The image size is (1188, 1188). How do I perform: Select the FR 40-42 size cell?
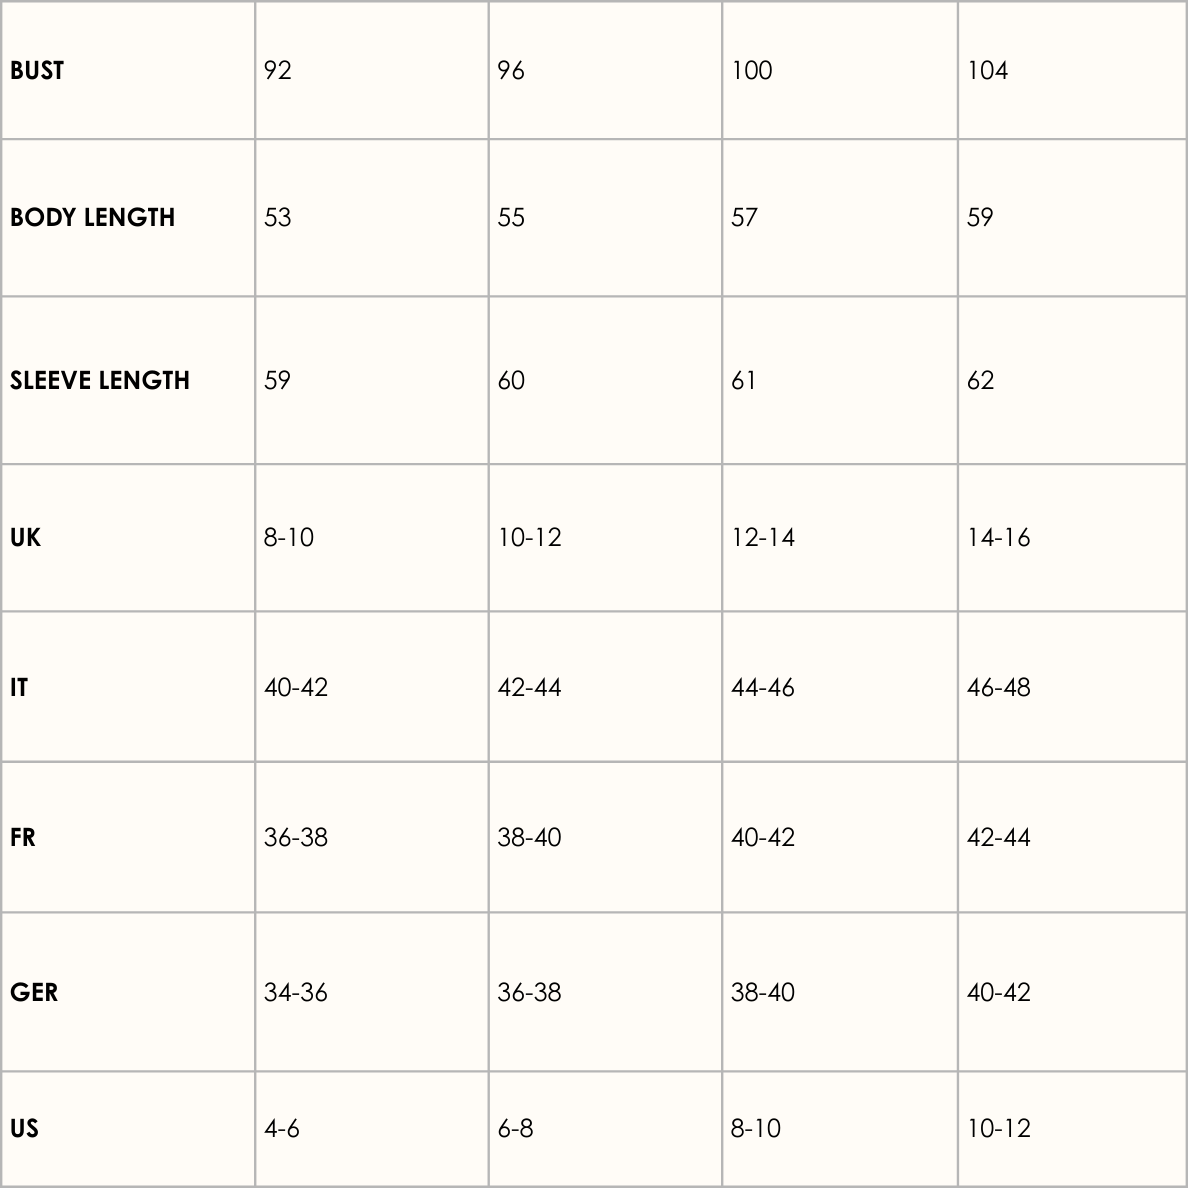(763, 837)
